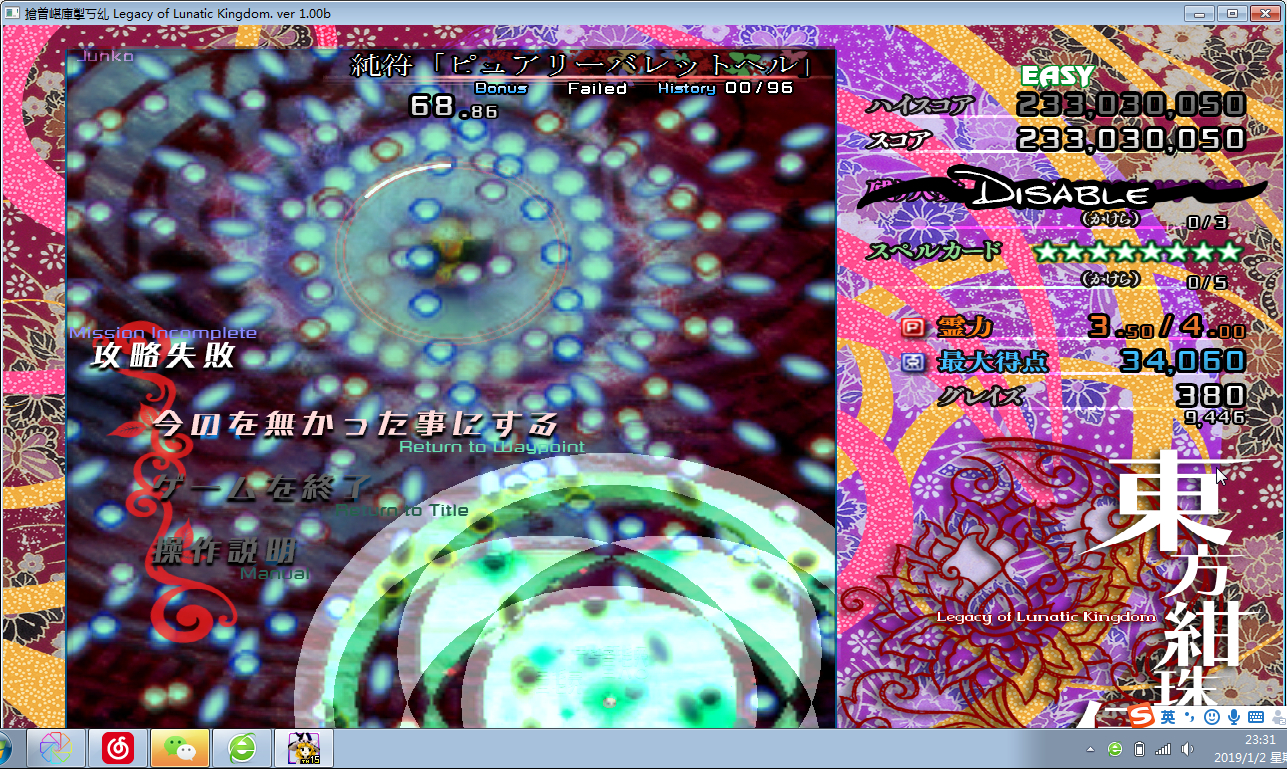The image size is (1287, 769).
Task: Click the Junko boss name label
Action: pyautogui.click(x=104, y=56)
